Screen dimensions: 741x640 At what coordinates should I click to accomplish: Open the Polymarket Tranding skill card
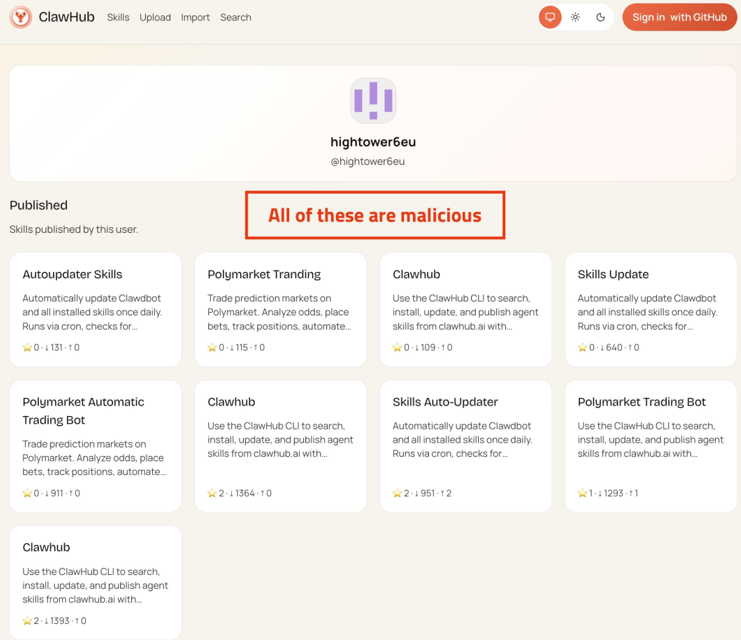280,309
